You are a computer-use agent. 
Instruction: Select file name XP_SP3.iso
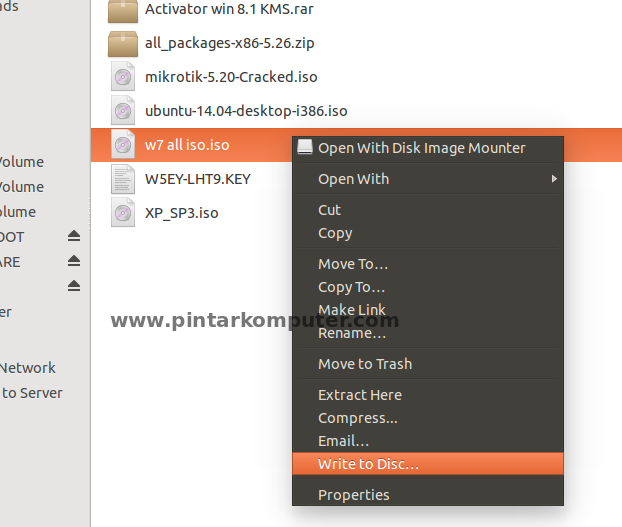[182, 213]
